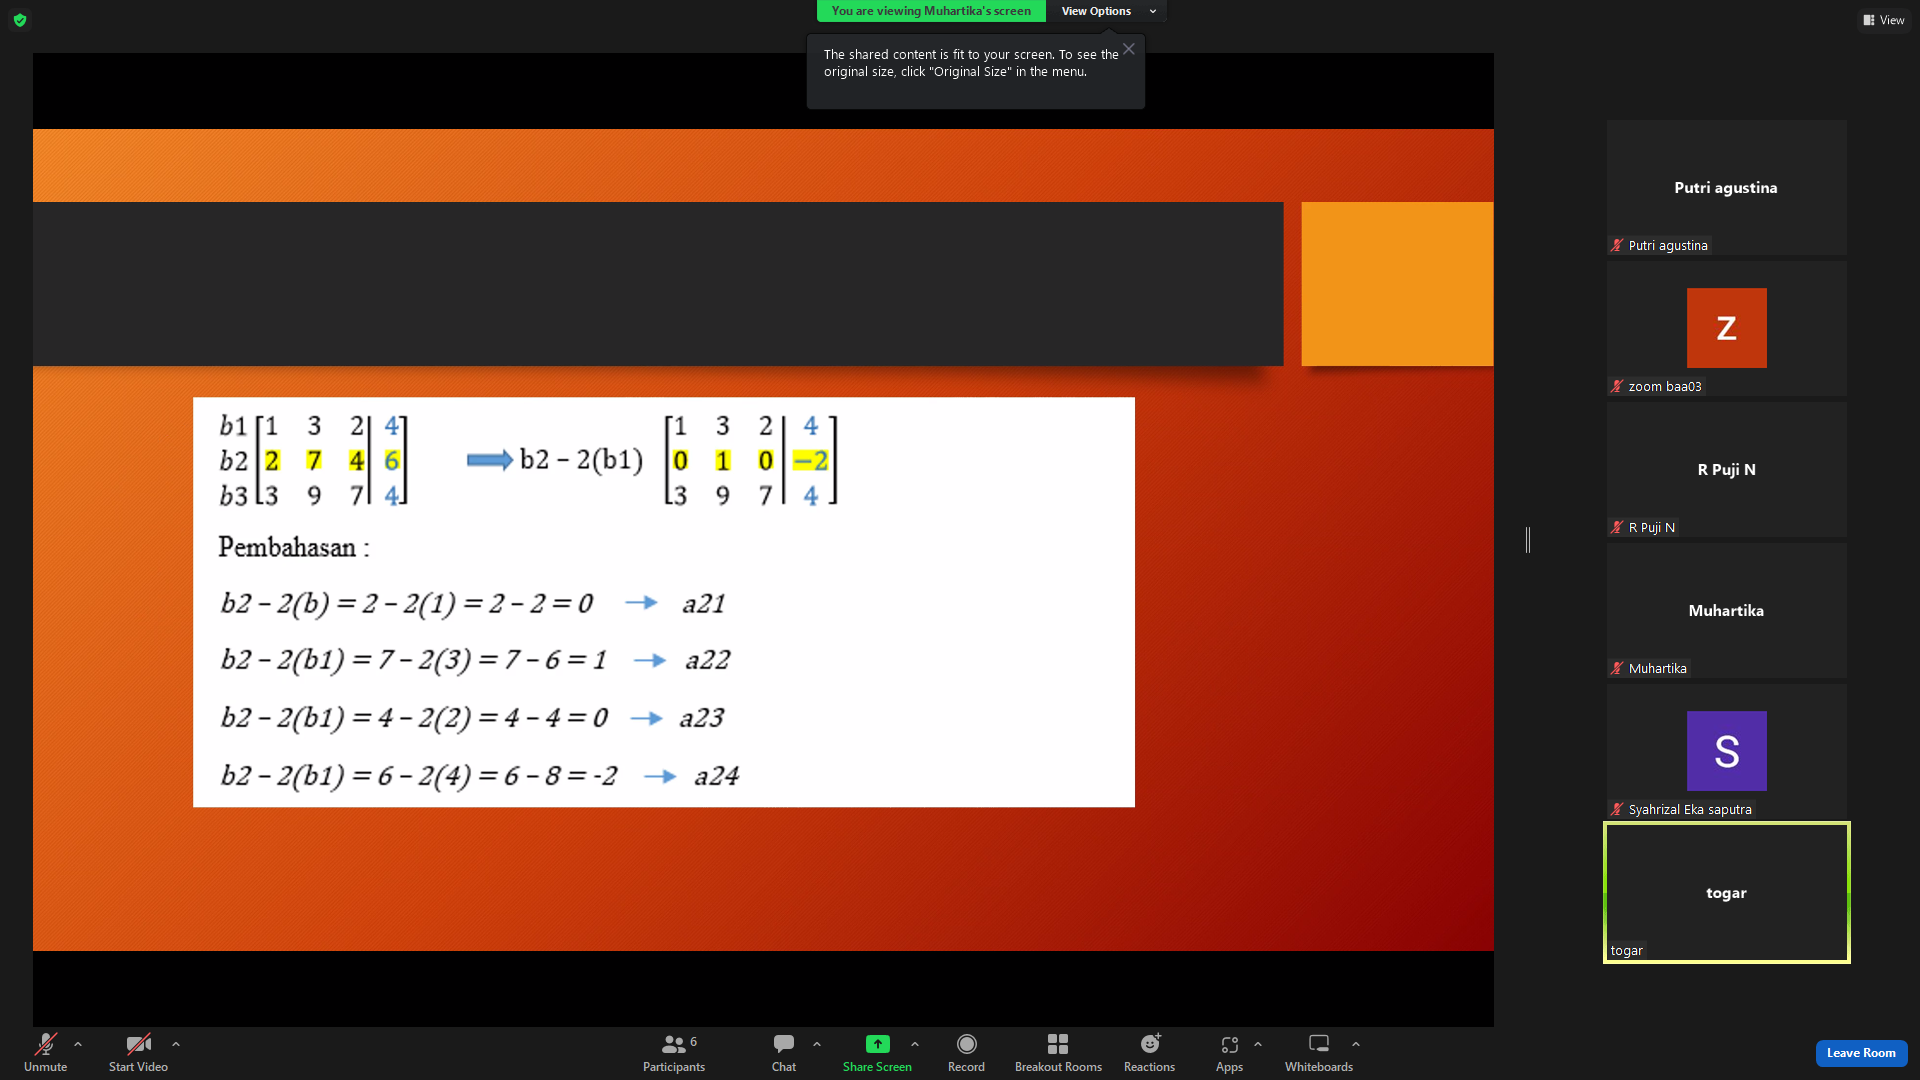The height and width of the screenshot is (1080, 1920).
Task: Click the 'You are viewing Muhartika's screen' banner
Action: point(931,11)
